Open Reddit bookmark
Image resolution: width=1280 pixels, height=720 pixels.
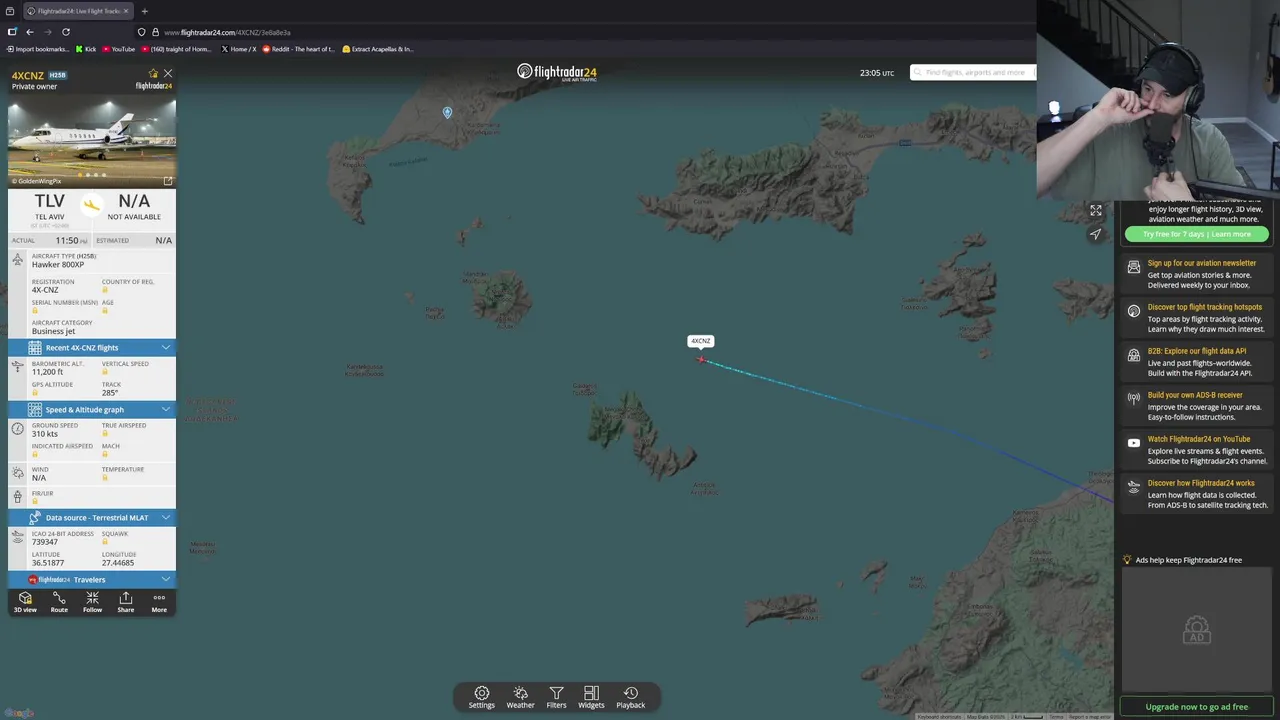tap(298, 49)
